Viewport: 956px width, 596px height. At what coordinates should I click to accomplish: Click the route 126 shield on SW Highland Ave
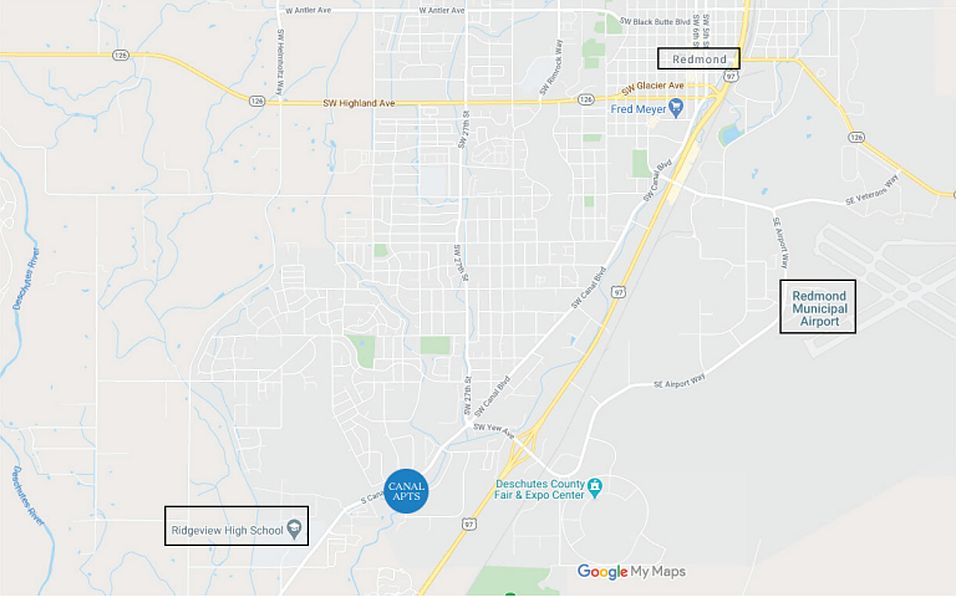257,101
